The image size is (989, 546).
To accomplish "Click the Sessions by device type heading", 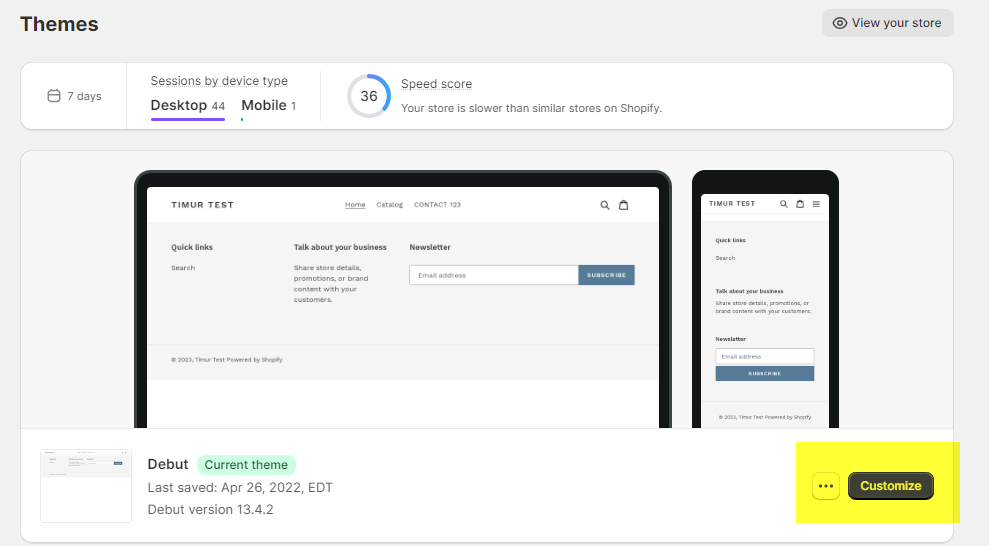I will (219, 81).
